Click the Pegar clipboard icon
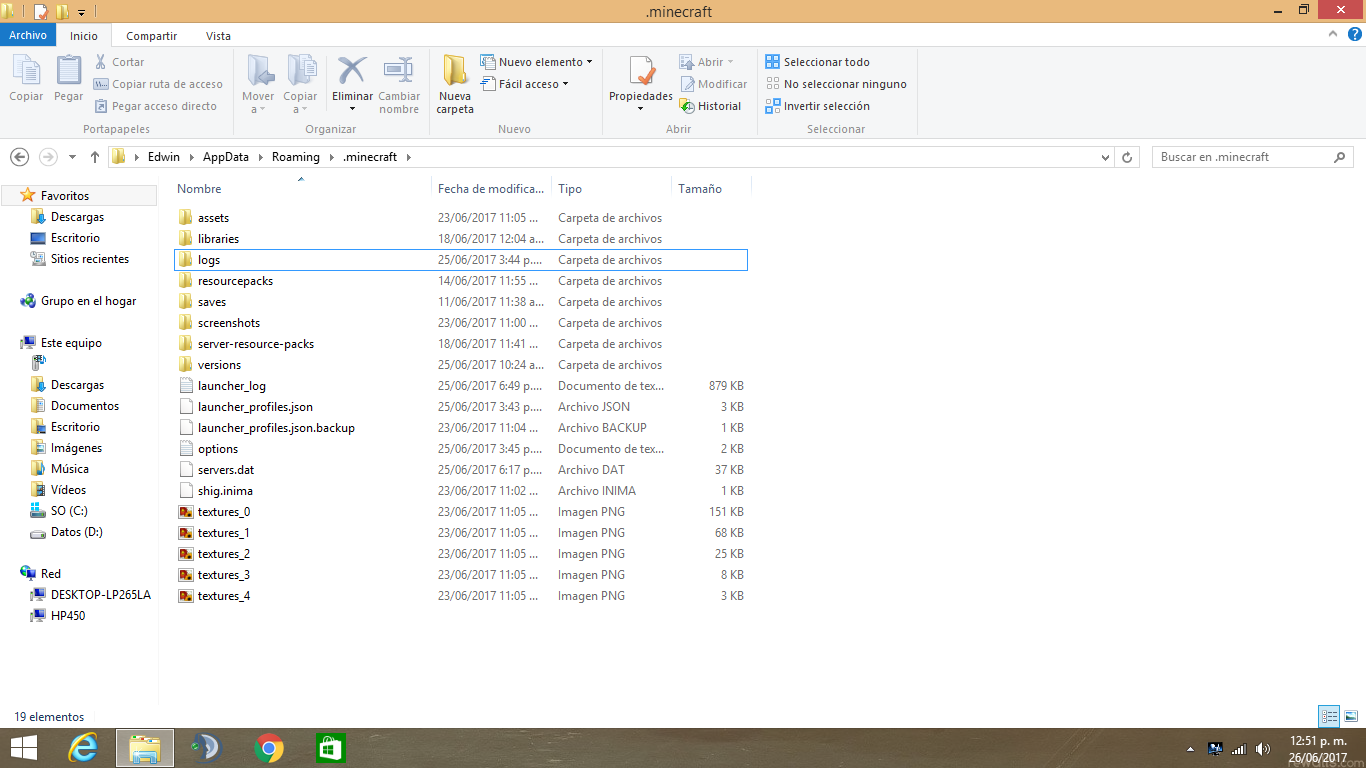This screenshot has height=768, width=1366. [x=68, y=79]
